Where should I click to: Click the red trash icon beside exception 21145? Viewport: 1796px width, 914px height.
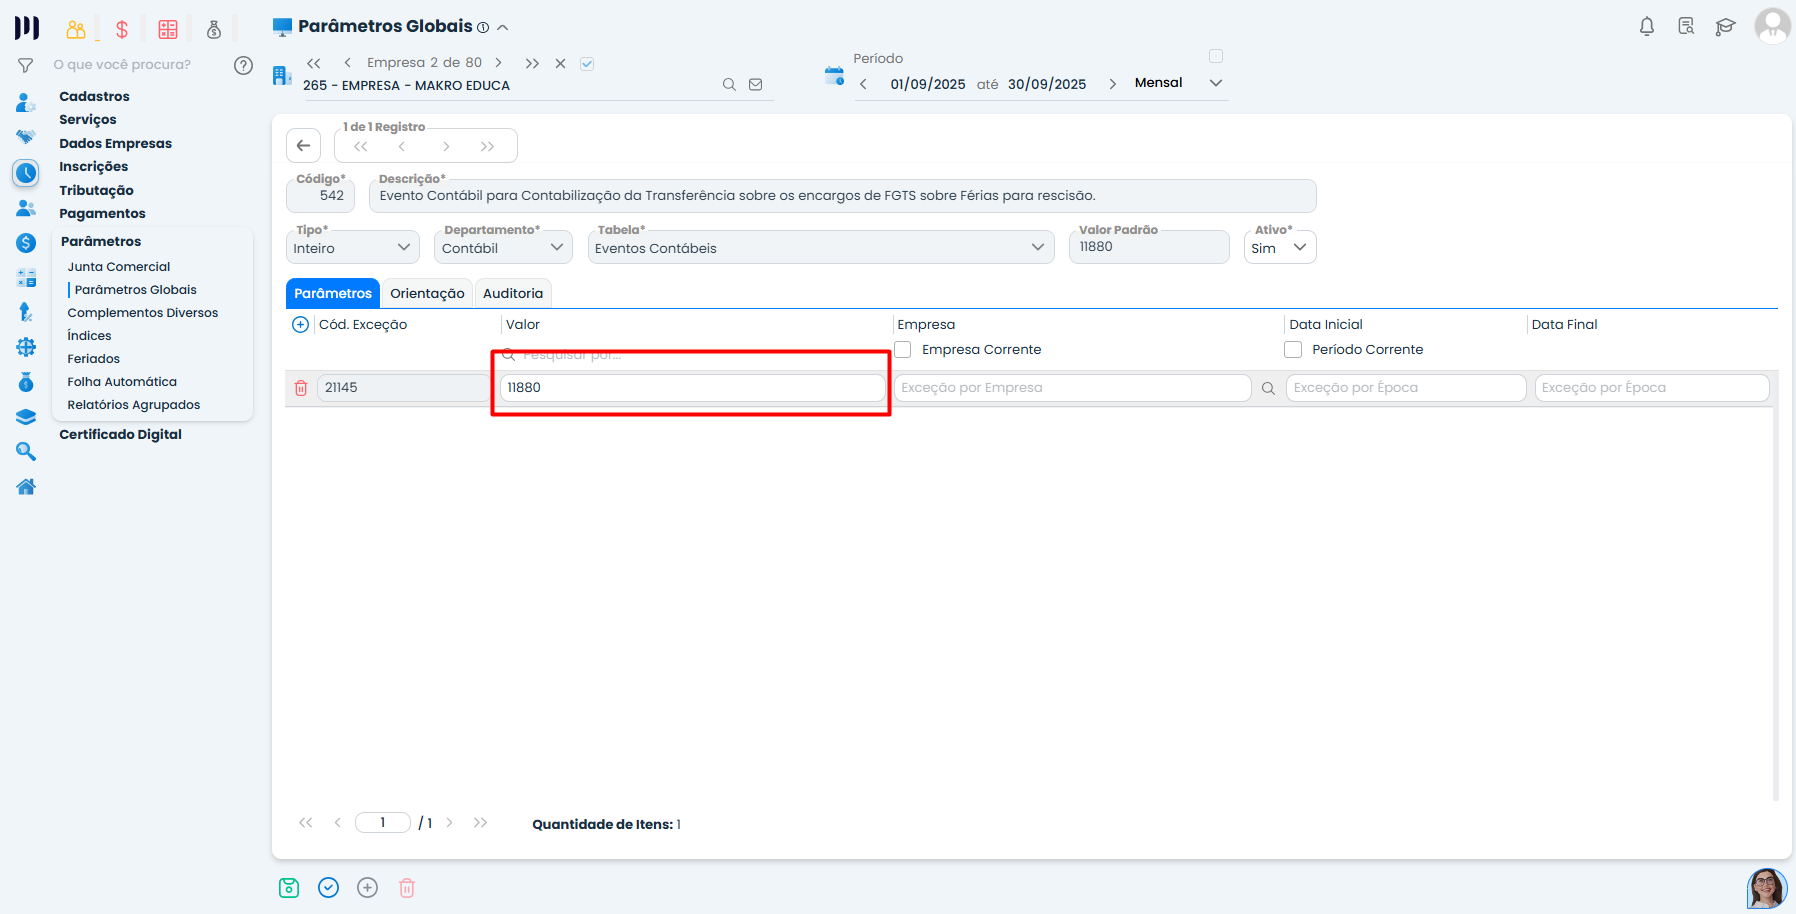point(301,388)
